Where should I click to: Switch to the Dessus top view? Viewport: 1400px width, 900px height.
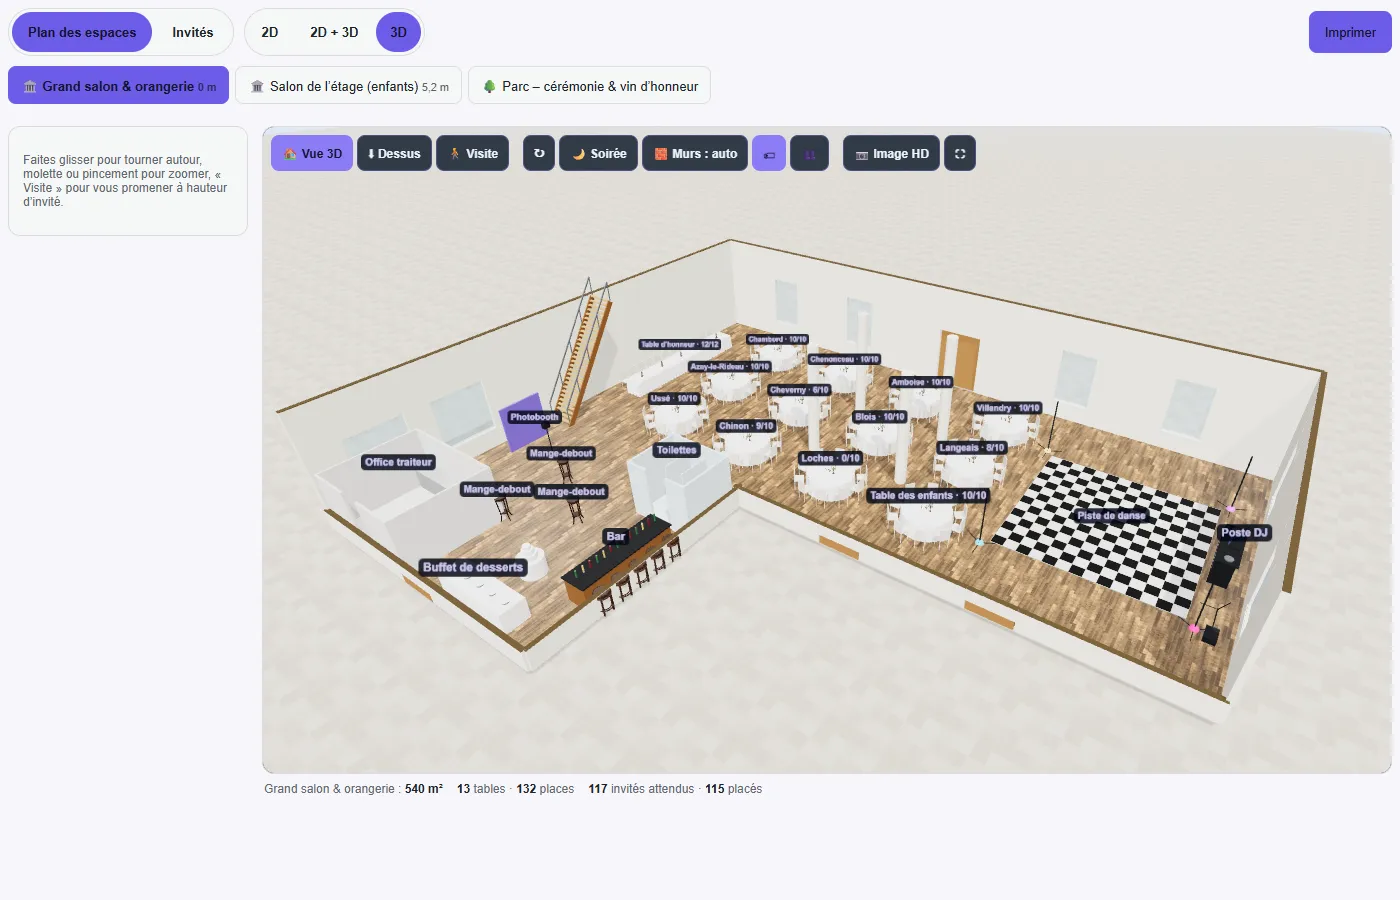coord(394,153)
